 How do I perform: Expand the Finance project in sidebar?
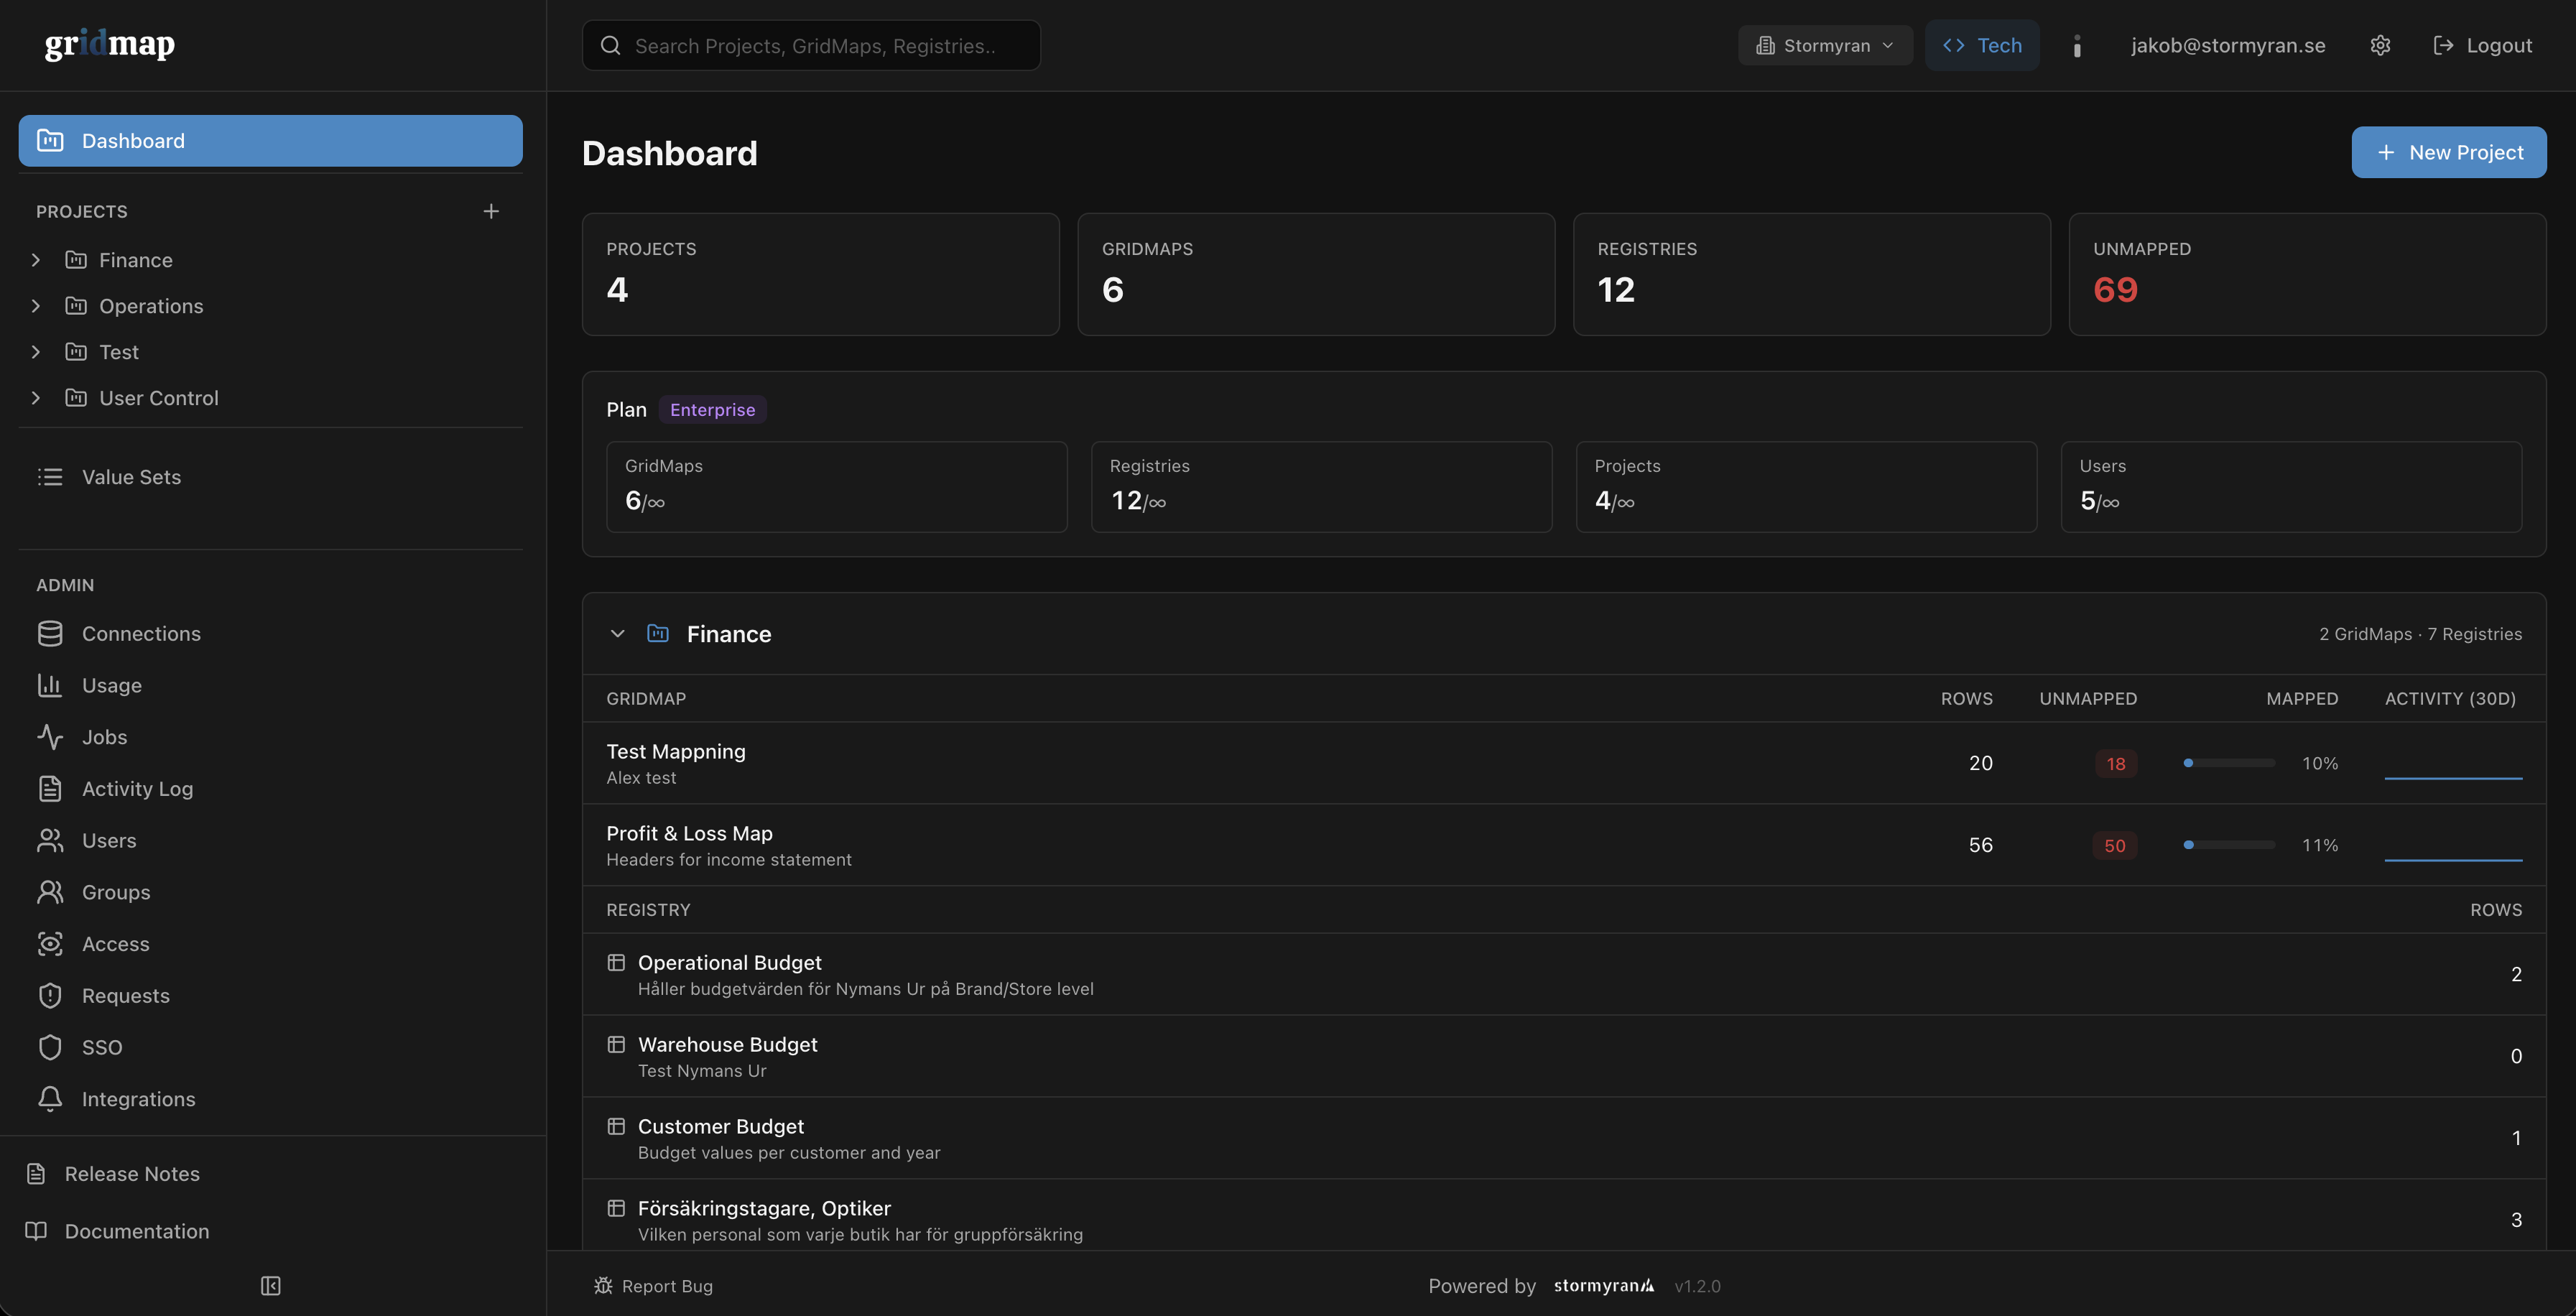pos(36,260)
